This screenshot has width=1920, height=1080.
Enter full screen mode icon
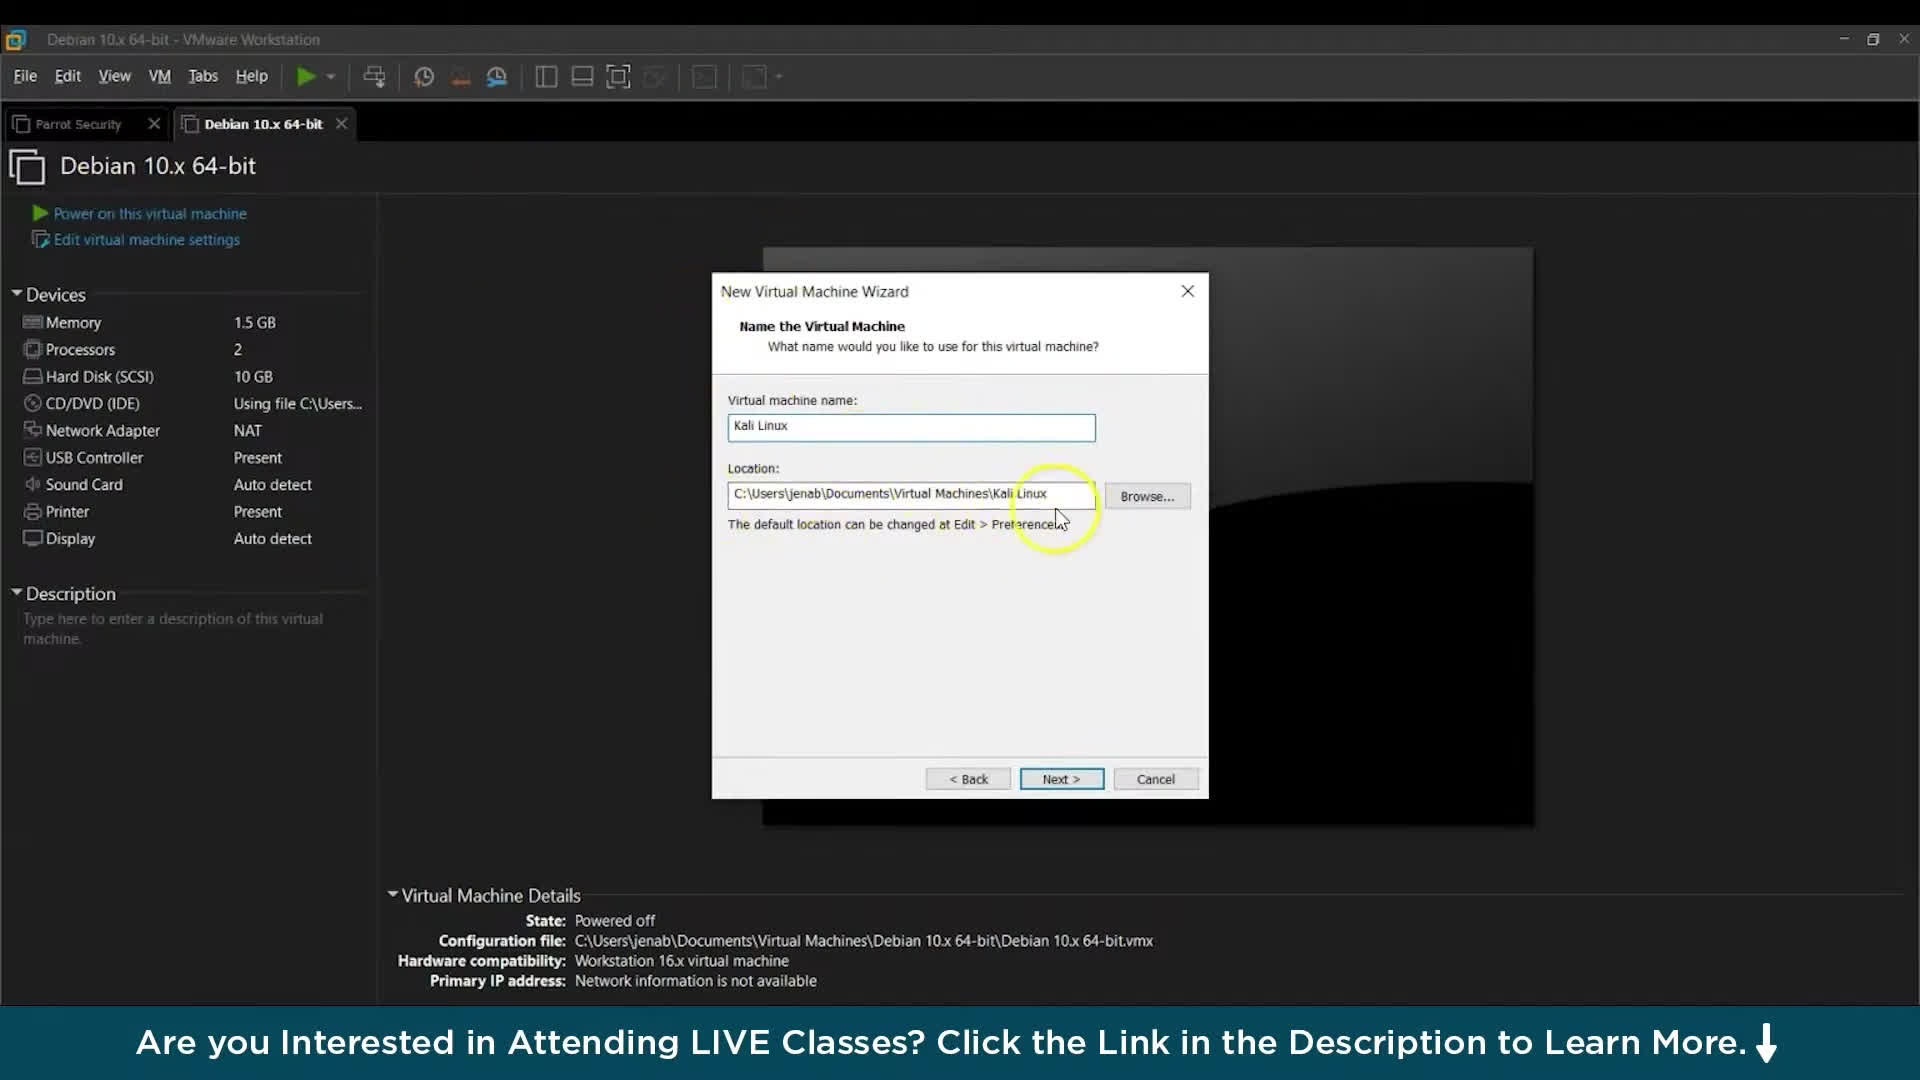point(618,76)
